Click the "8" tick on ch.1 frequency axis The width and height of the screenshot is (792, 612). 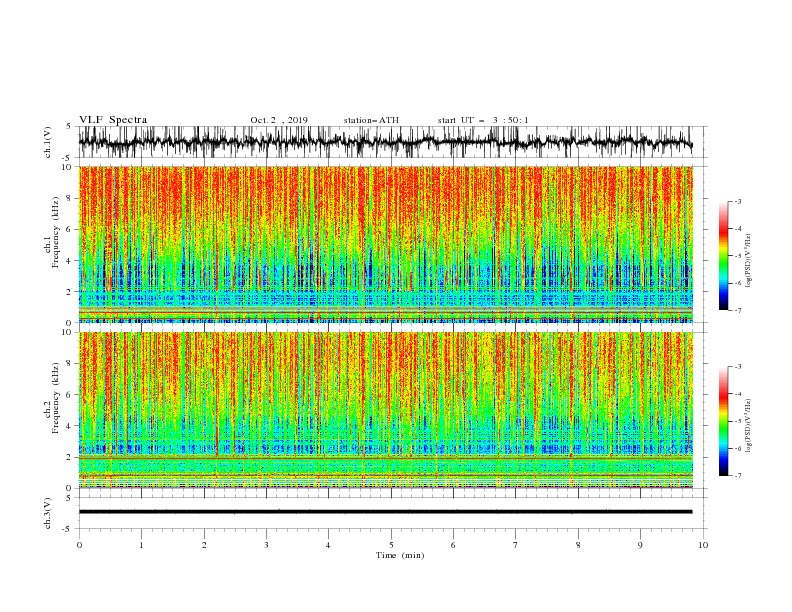[69, 198]
